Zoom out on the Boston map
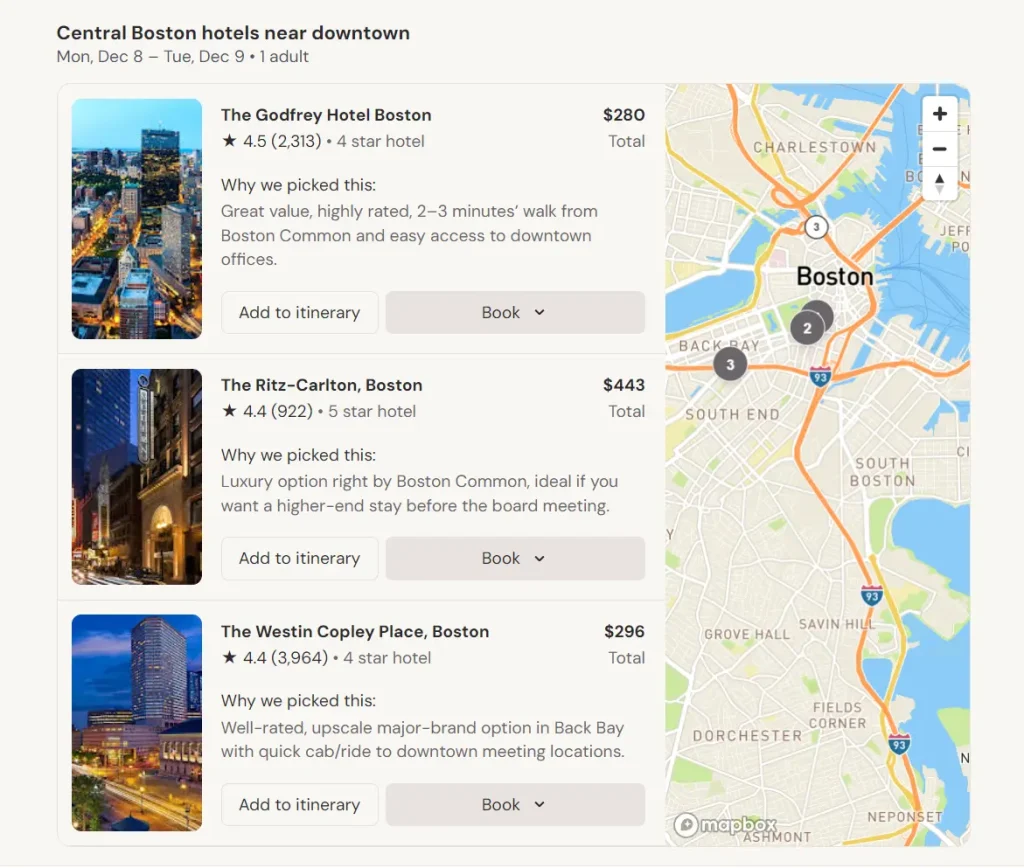Image resolution: width=1024 pixels, height=868 pixels. (939, 148)
